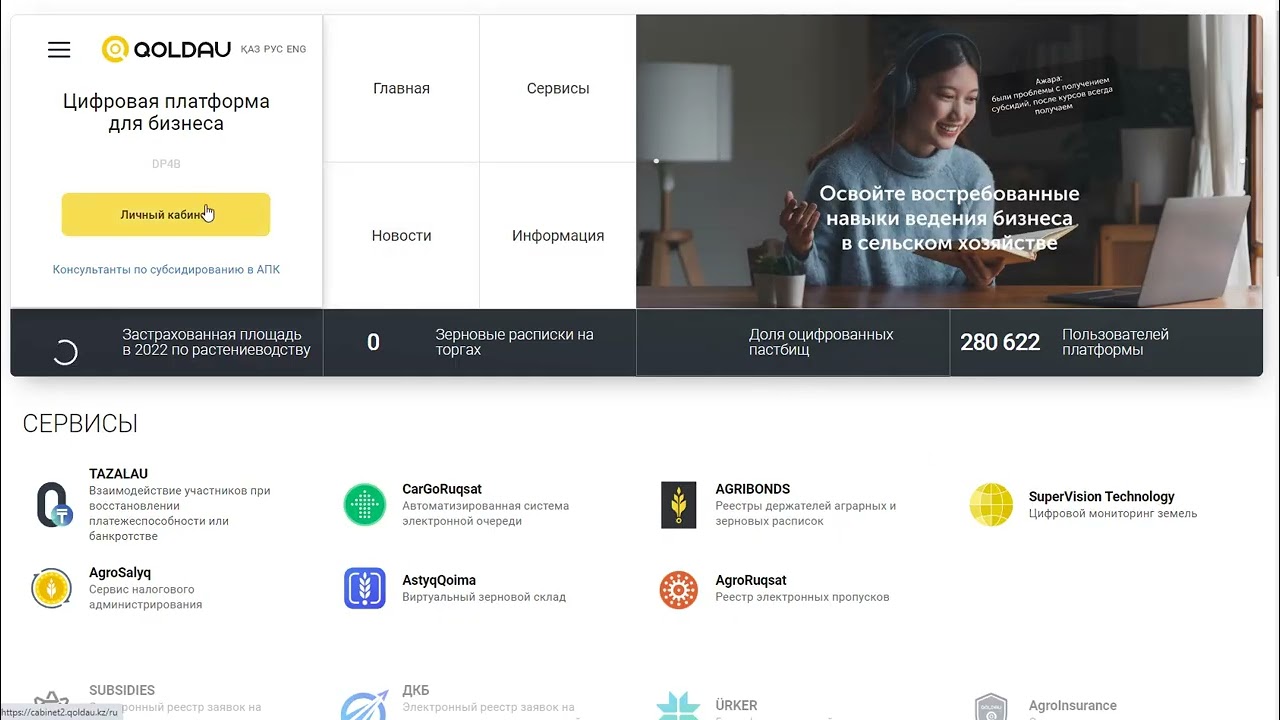Open AGRIBONDS service title
Image resolution: width=1280 pixels, height=720 pixels.
[x=753, y=489]
